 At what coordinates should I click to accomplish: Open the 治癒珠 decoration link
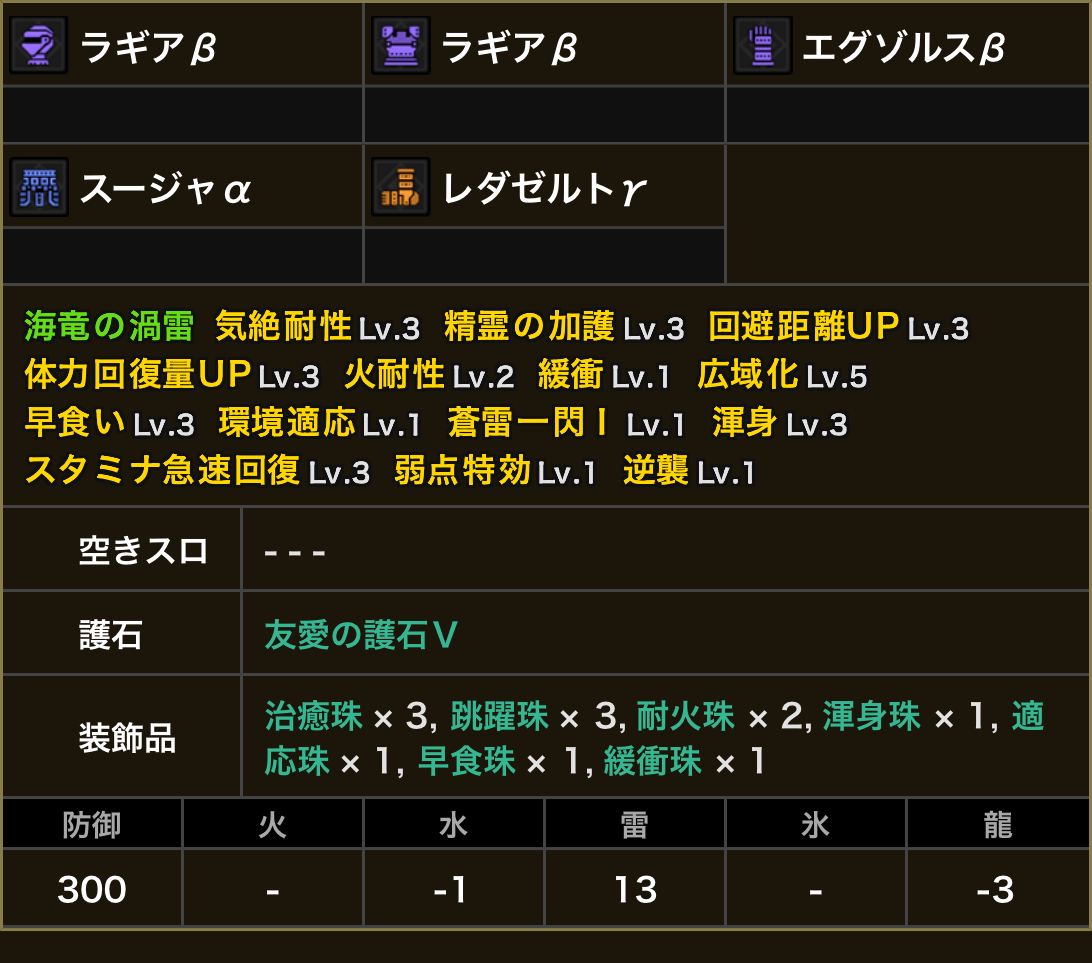point(314,716)
